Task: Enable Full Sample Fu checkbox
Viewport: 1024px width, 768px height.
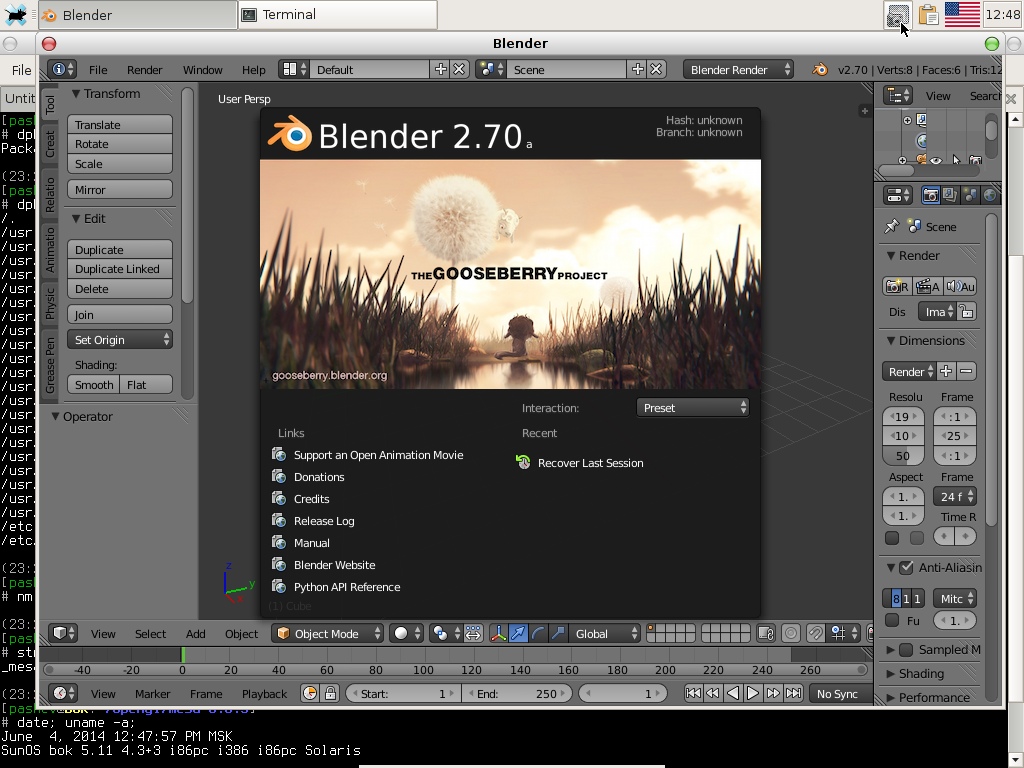Action: [x=892, y=620]
